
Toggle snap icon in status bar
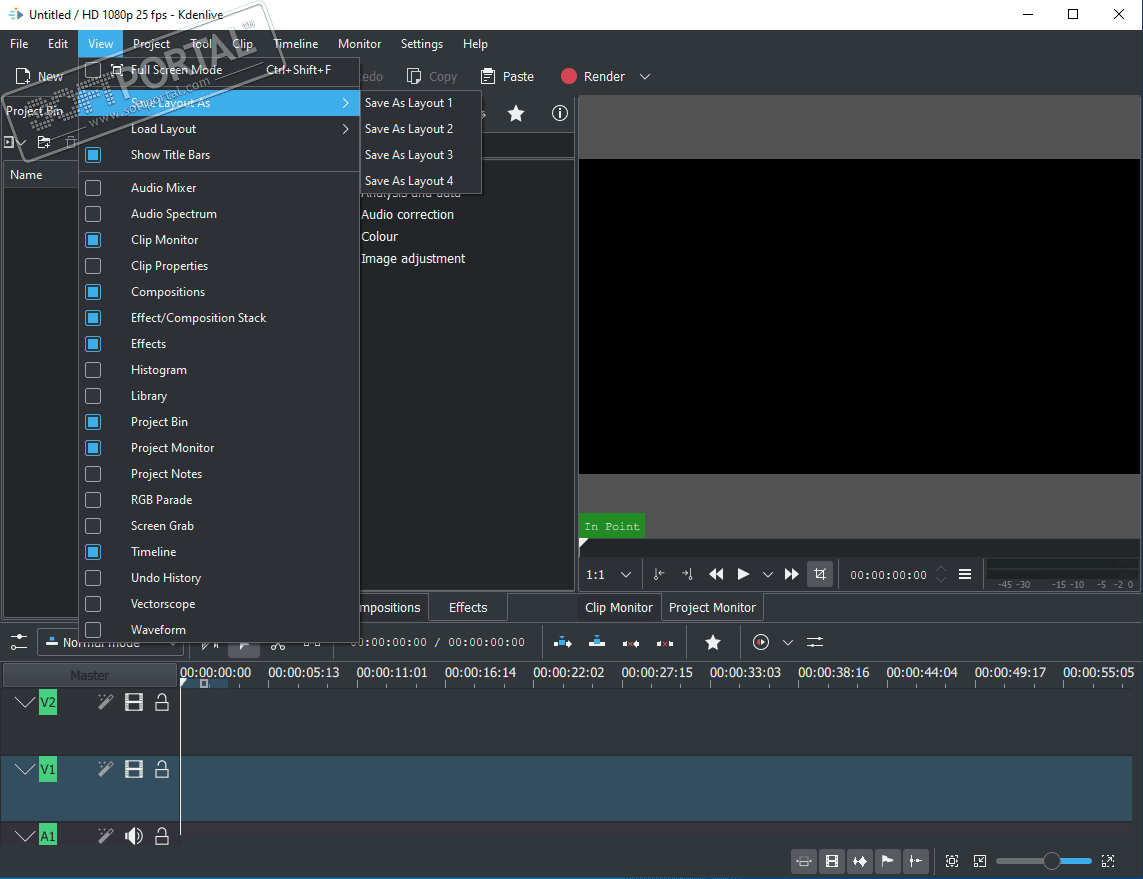tap(916, 862)
